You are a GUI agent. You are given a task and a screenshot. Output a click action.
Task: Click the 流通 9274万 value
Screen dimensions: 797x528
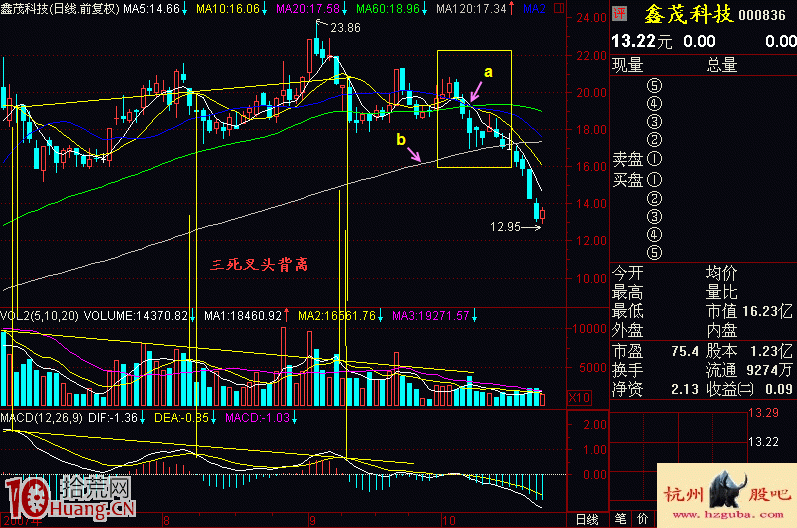(x=749, y=370)
